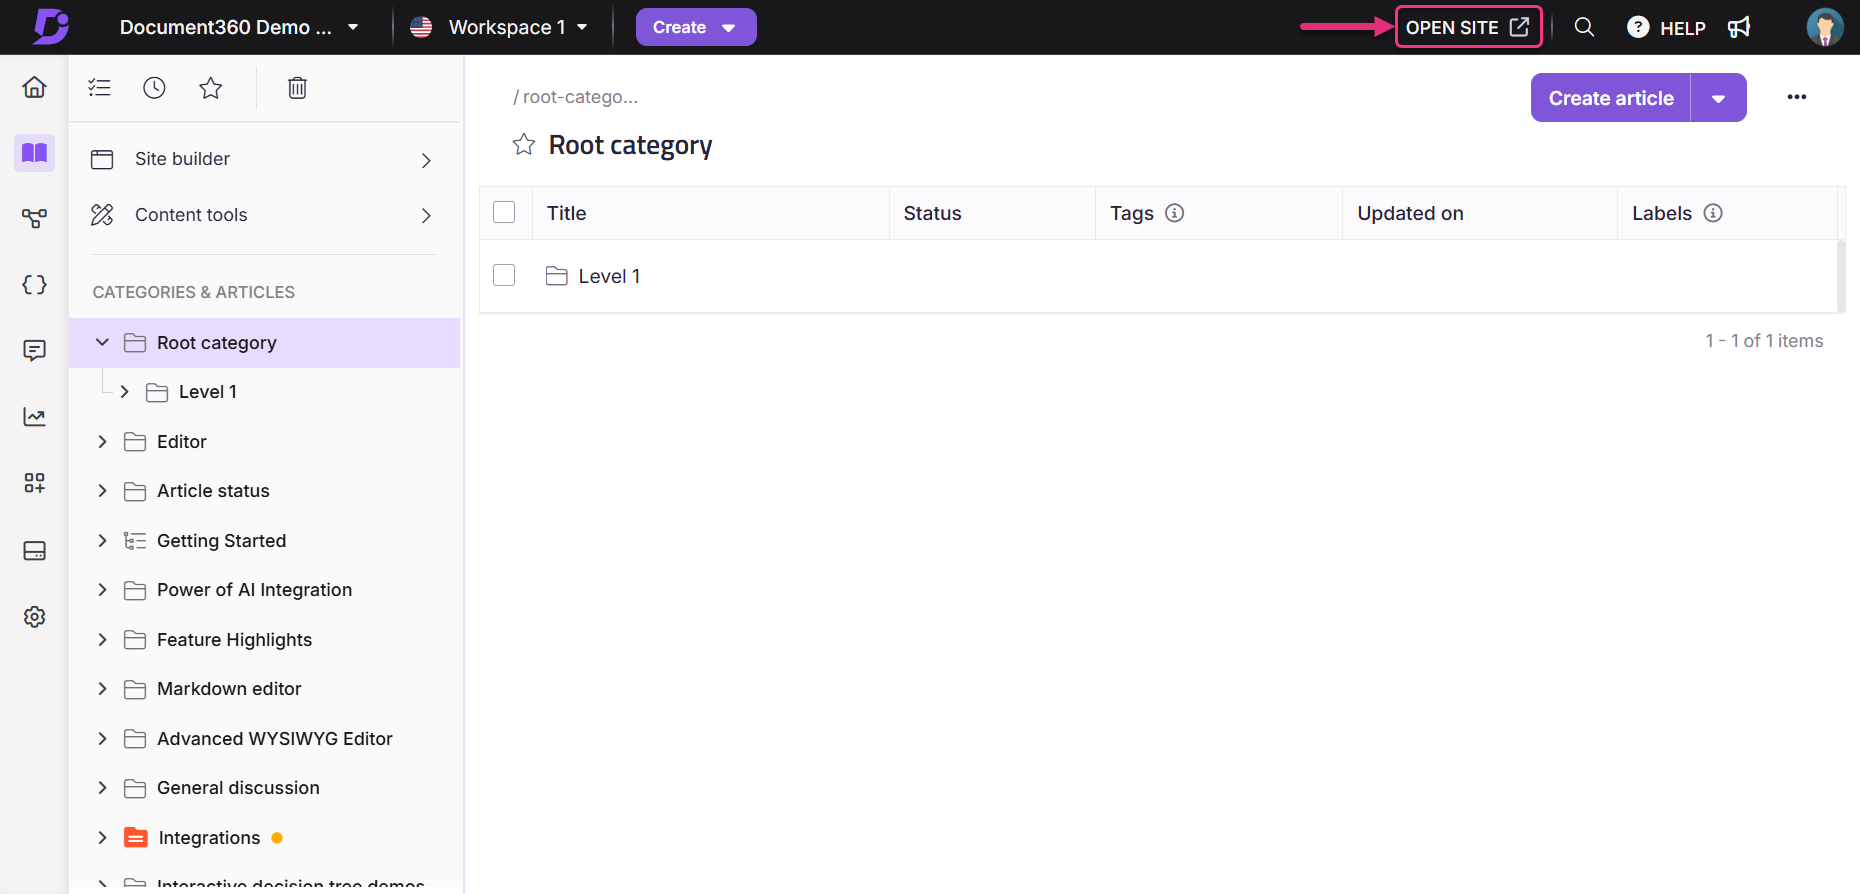Expand the Power of AI Integration category
This screenshot has width=1860, height=894.
[102, 590]
